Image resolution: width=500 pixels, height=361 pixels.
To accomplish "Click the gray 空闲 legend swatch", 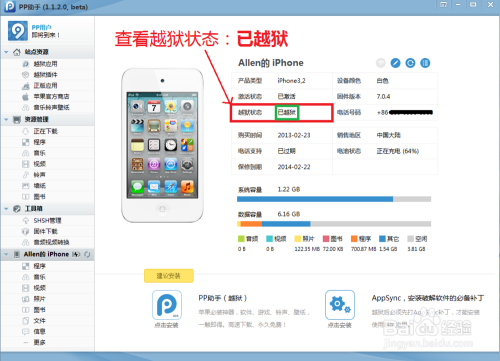I will [411, 239].
